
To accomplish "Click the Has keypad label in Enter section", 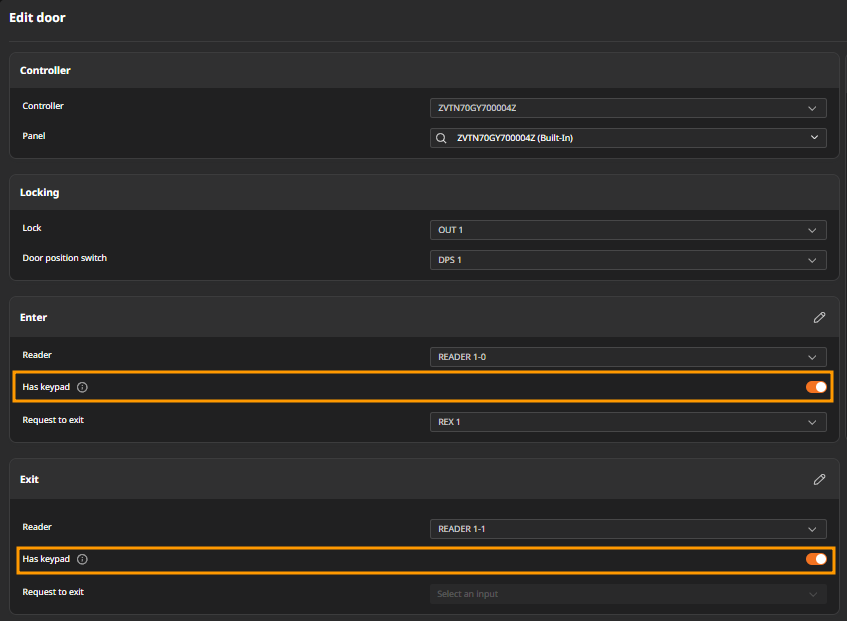I will pyautogui.click(x=46, y=387).
